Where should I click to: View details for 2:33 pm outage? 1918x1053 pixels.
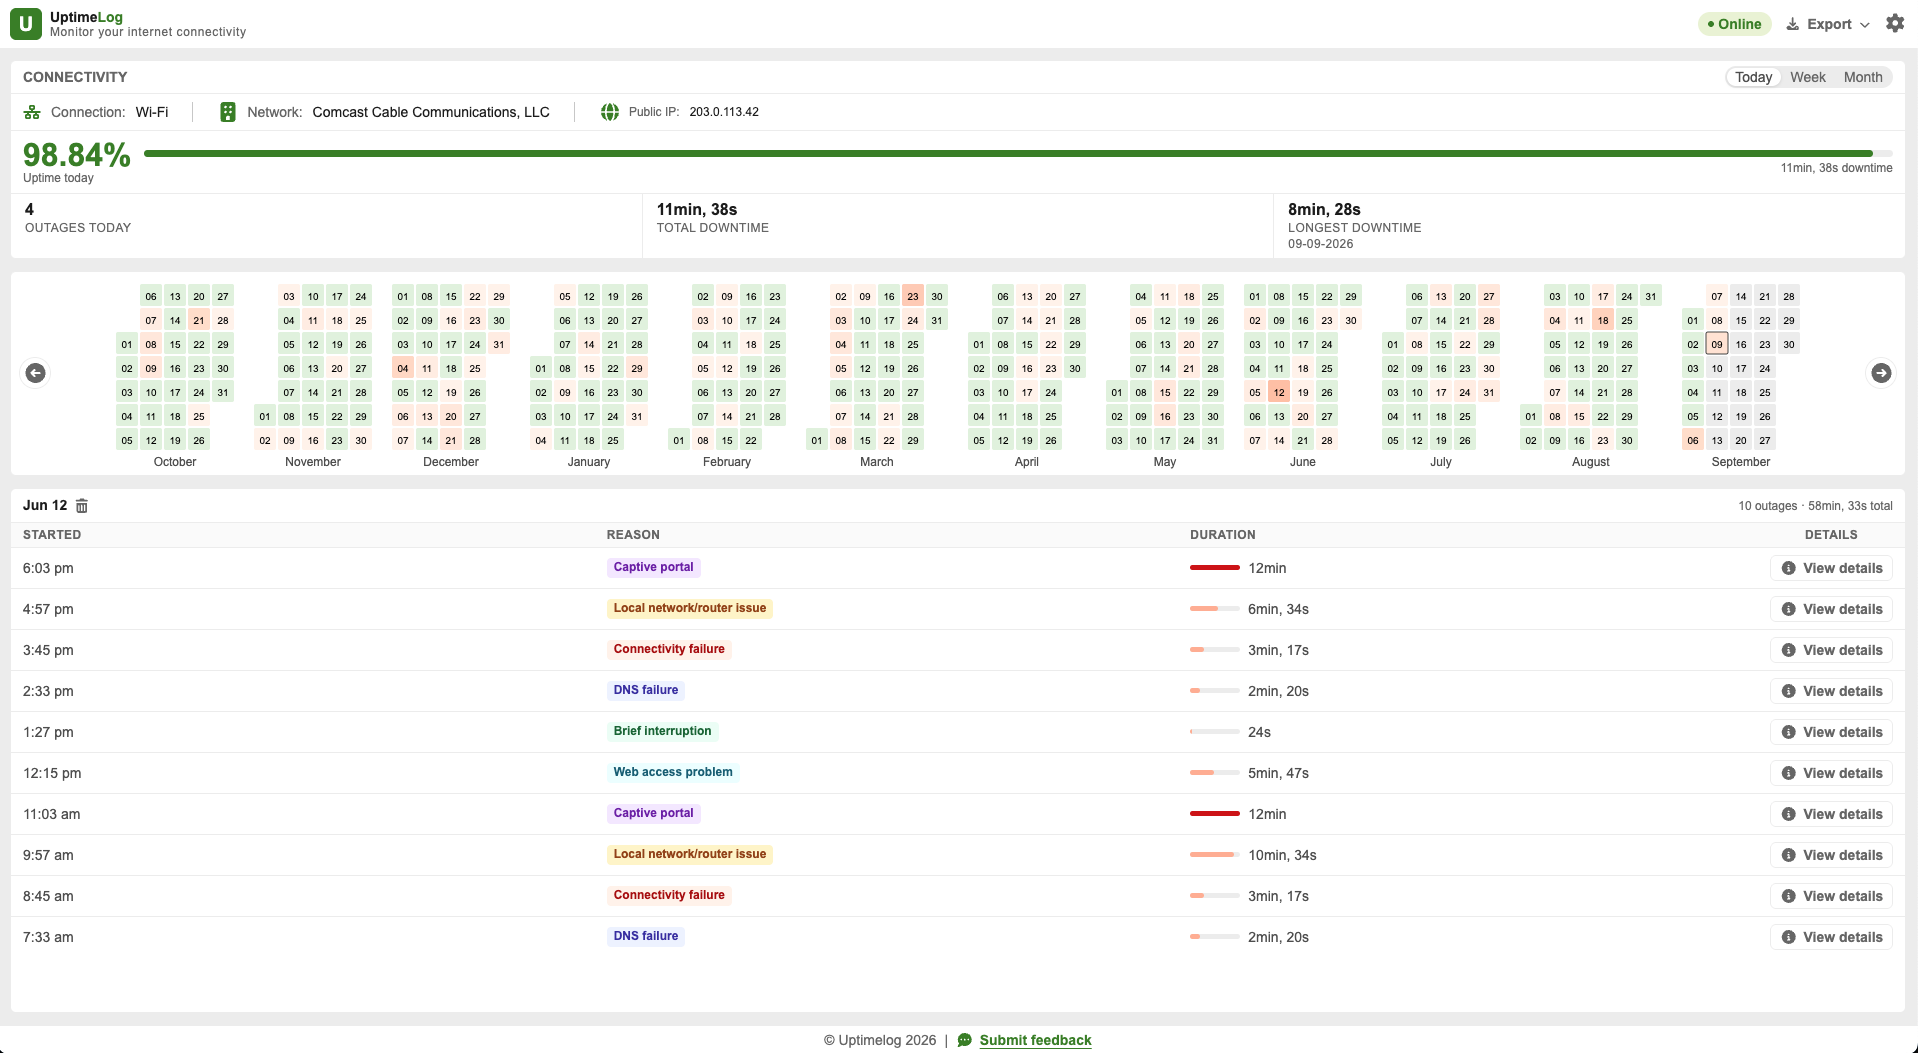tap(1831, 691)
